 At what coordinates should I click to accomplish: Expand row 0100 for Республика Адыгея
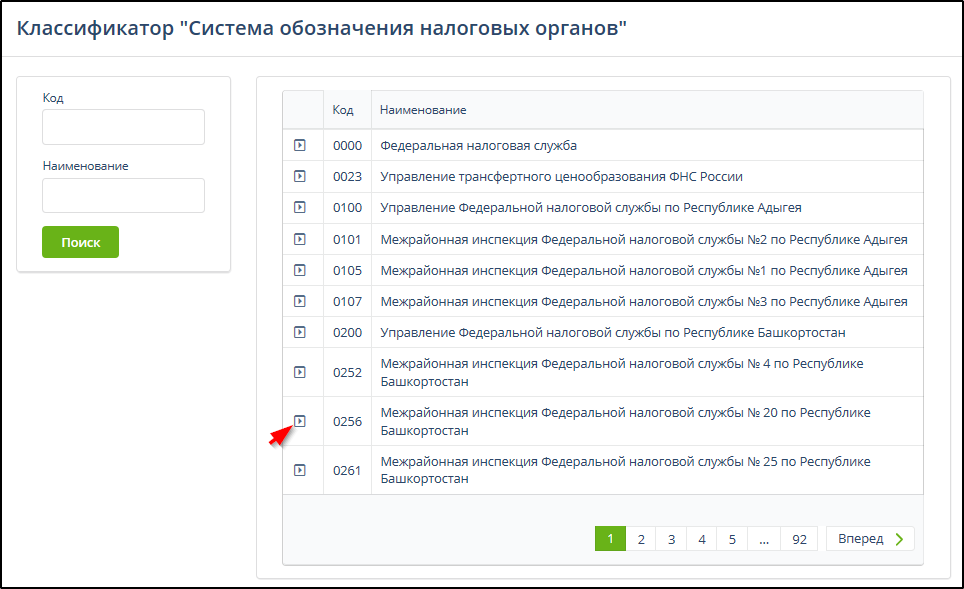coord(299,207)
